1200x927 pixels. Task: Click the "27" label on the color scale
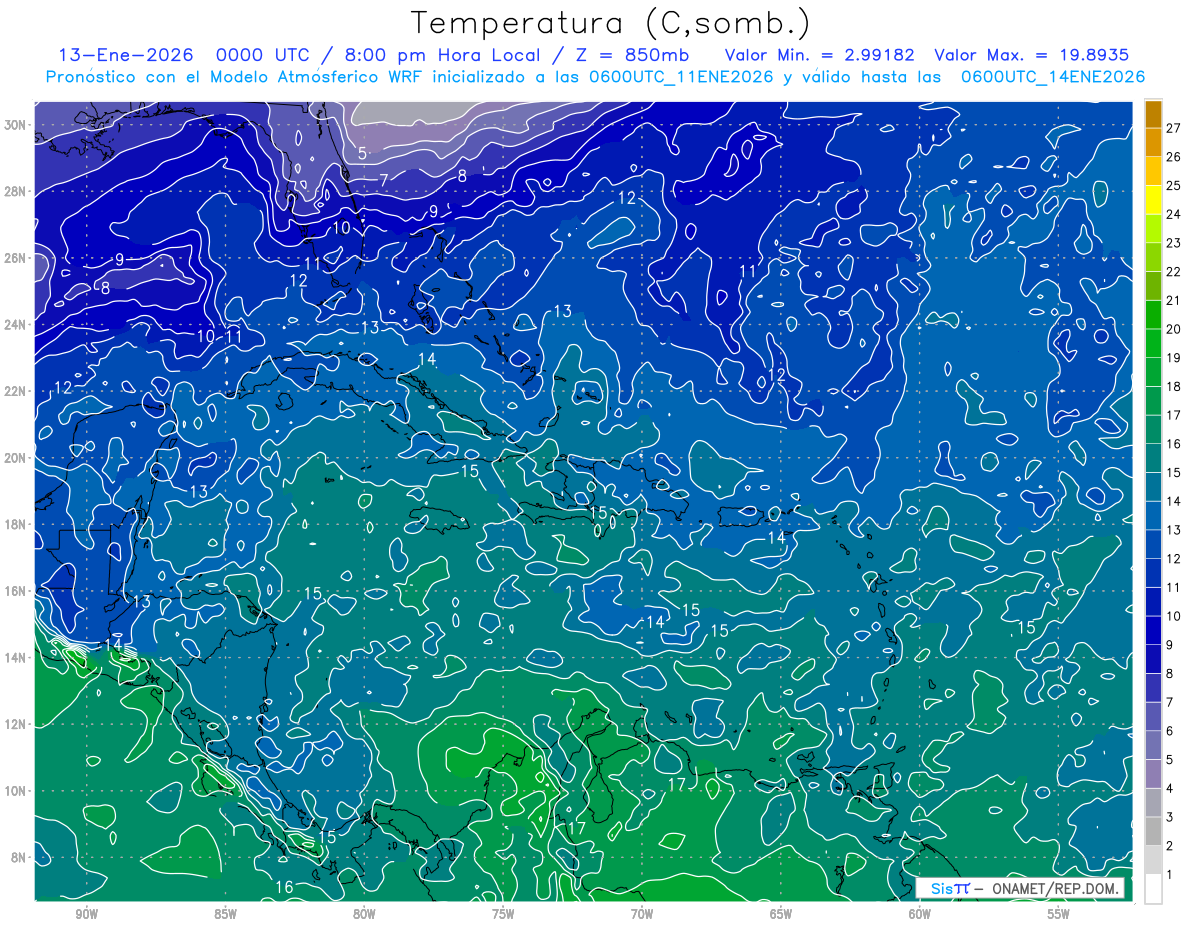click(x=1174, y=127)
